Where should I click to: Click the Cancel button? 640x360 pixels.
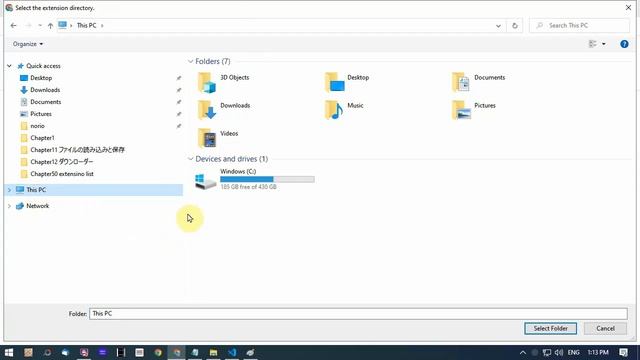[605, 329]
